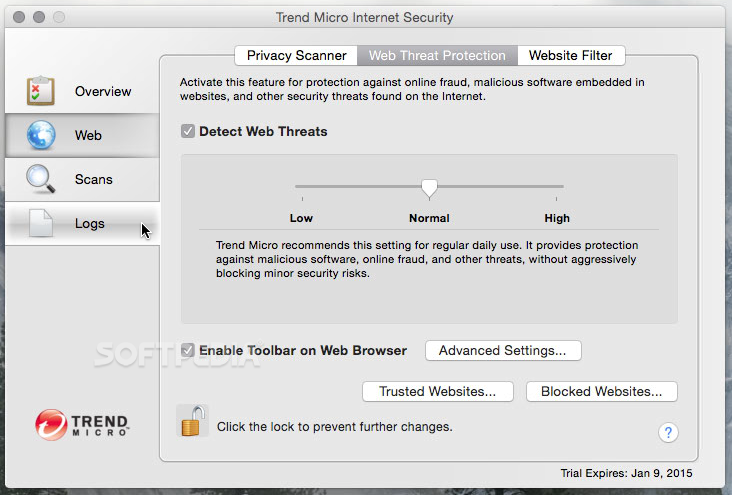
Task: Go to the Overview section label
Action: [x=103, y=92]
